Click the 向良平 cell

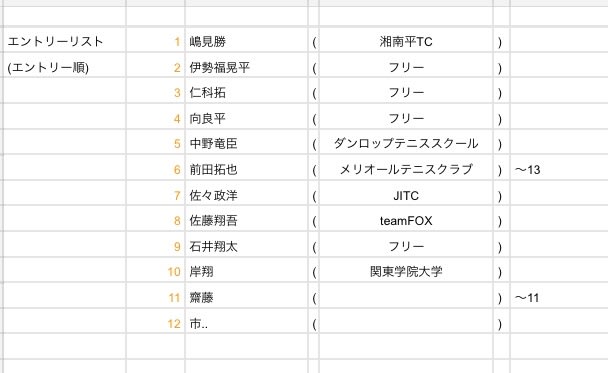click(x=247, y=118)
